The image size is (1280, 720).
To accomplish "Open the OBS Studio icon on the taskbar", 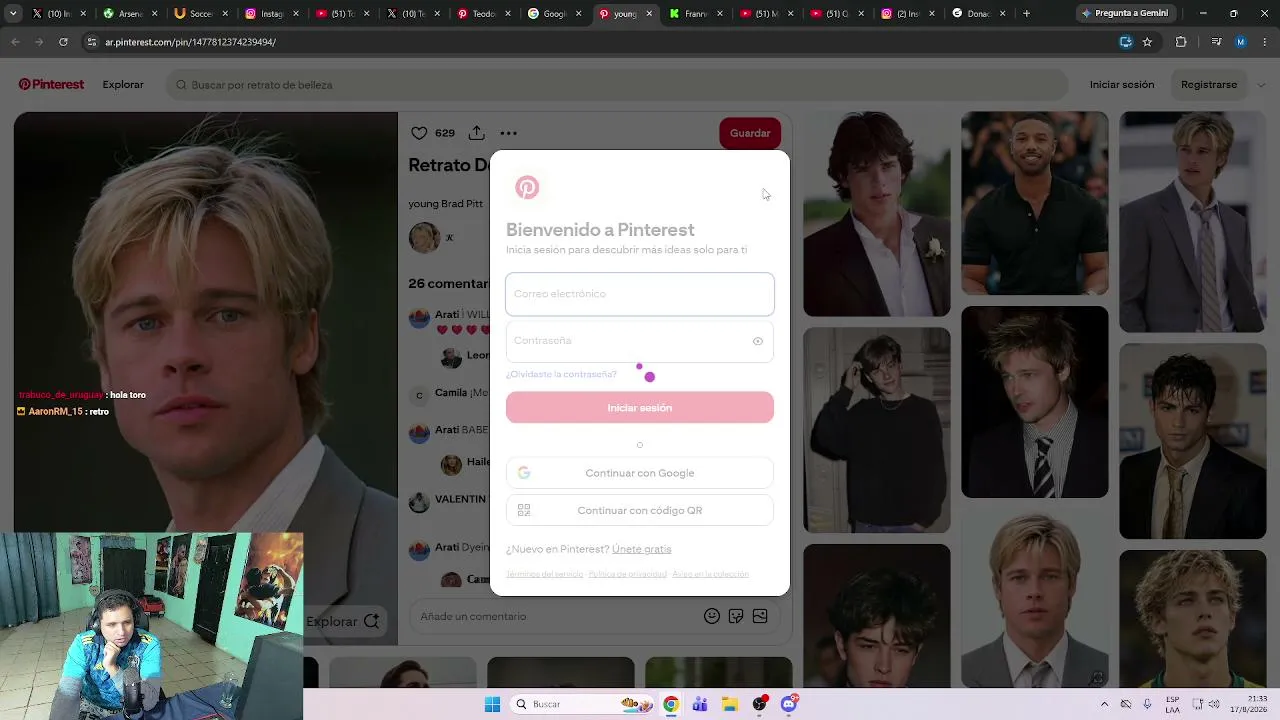I will click(760, 704).
